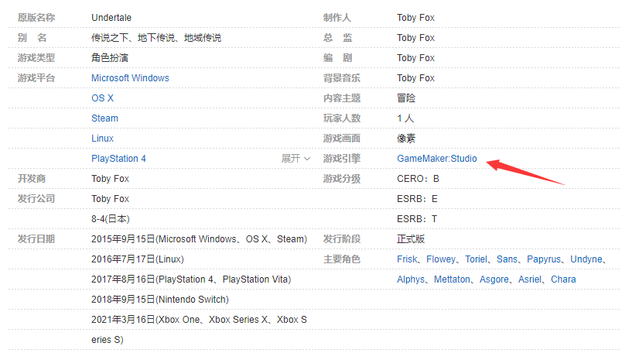639x360 pixels.
Task: Open the Asgore character link
Action: pyautogui.click(x=494, y=279)
